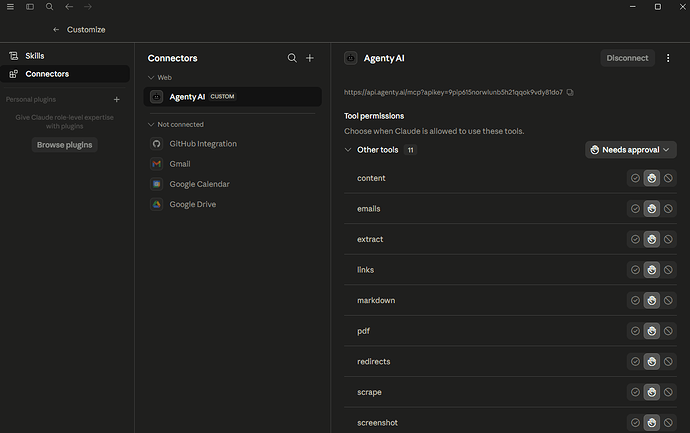Click the screenshot tool name
Screen dimensions: 690x433
click(378, 423)
